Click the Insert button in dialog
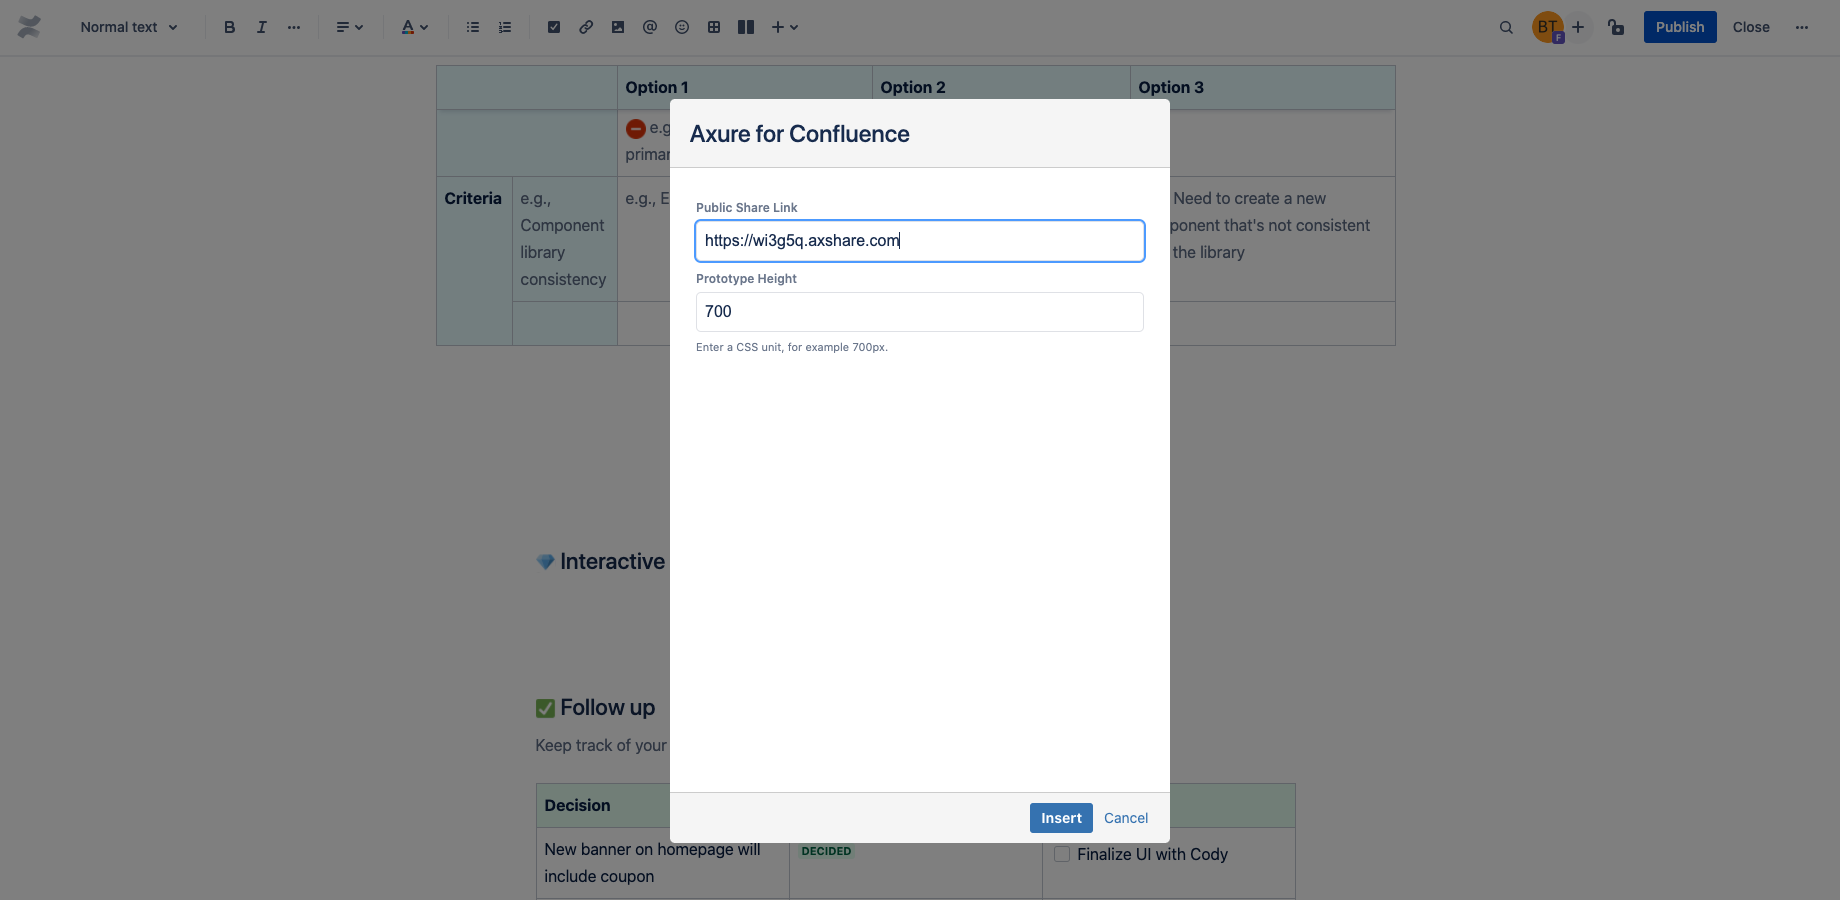 click(x=1061, y=818)
